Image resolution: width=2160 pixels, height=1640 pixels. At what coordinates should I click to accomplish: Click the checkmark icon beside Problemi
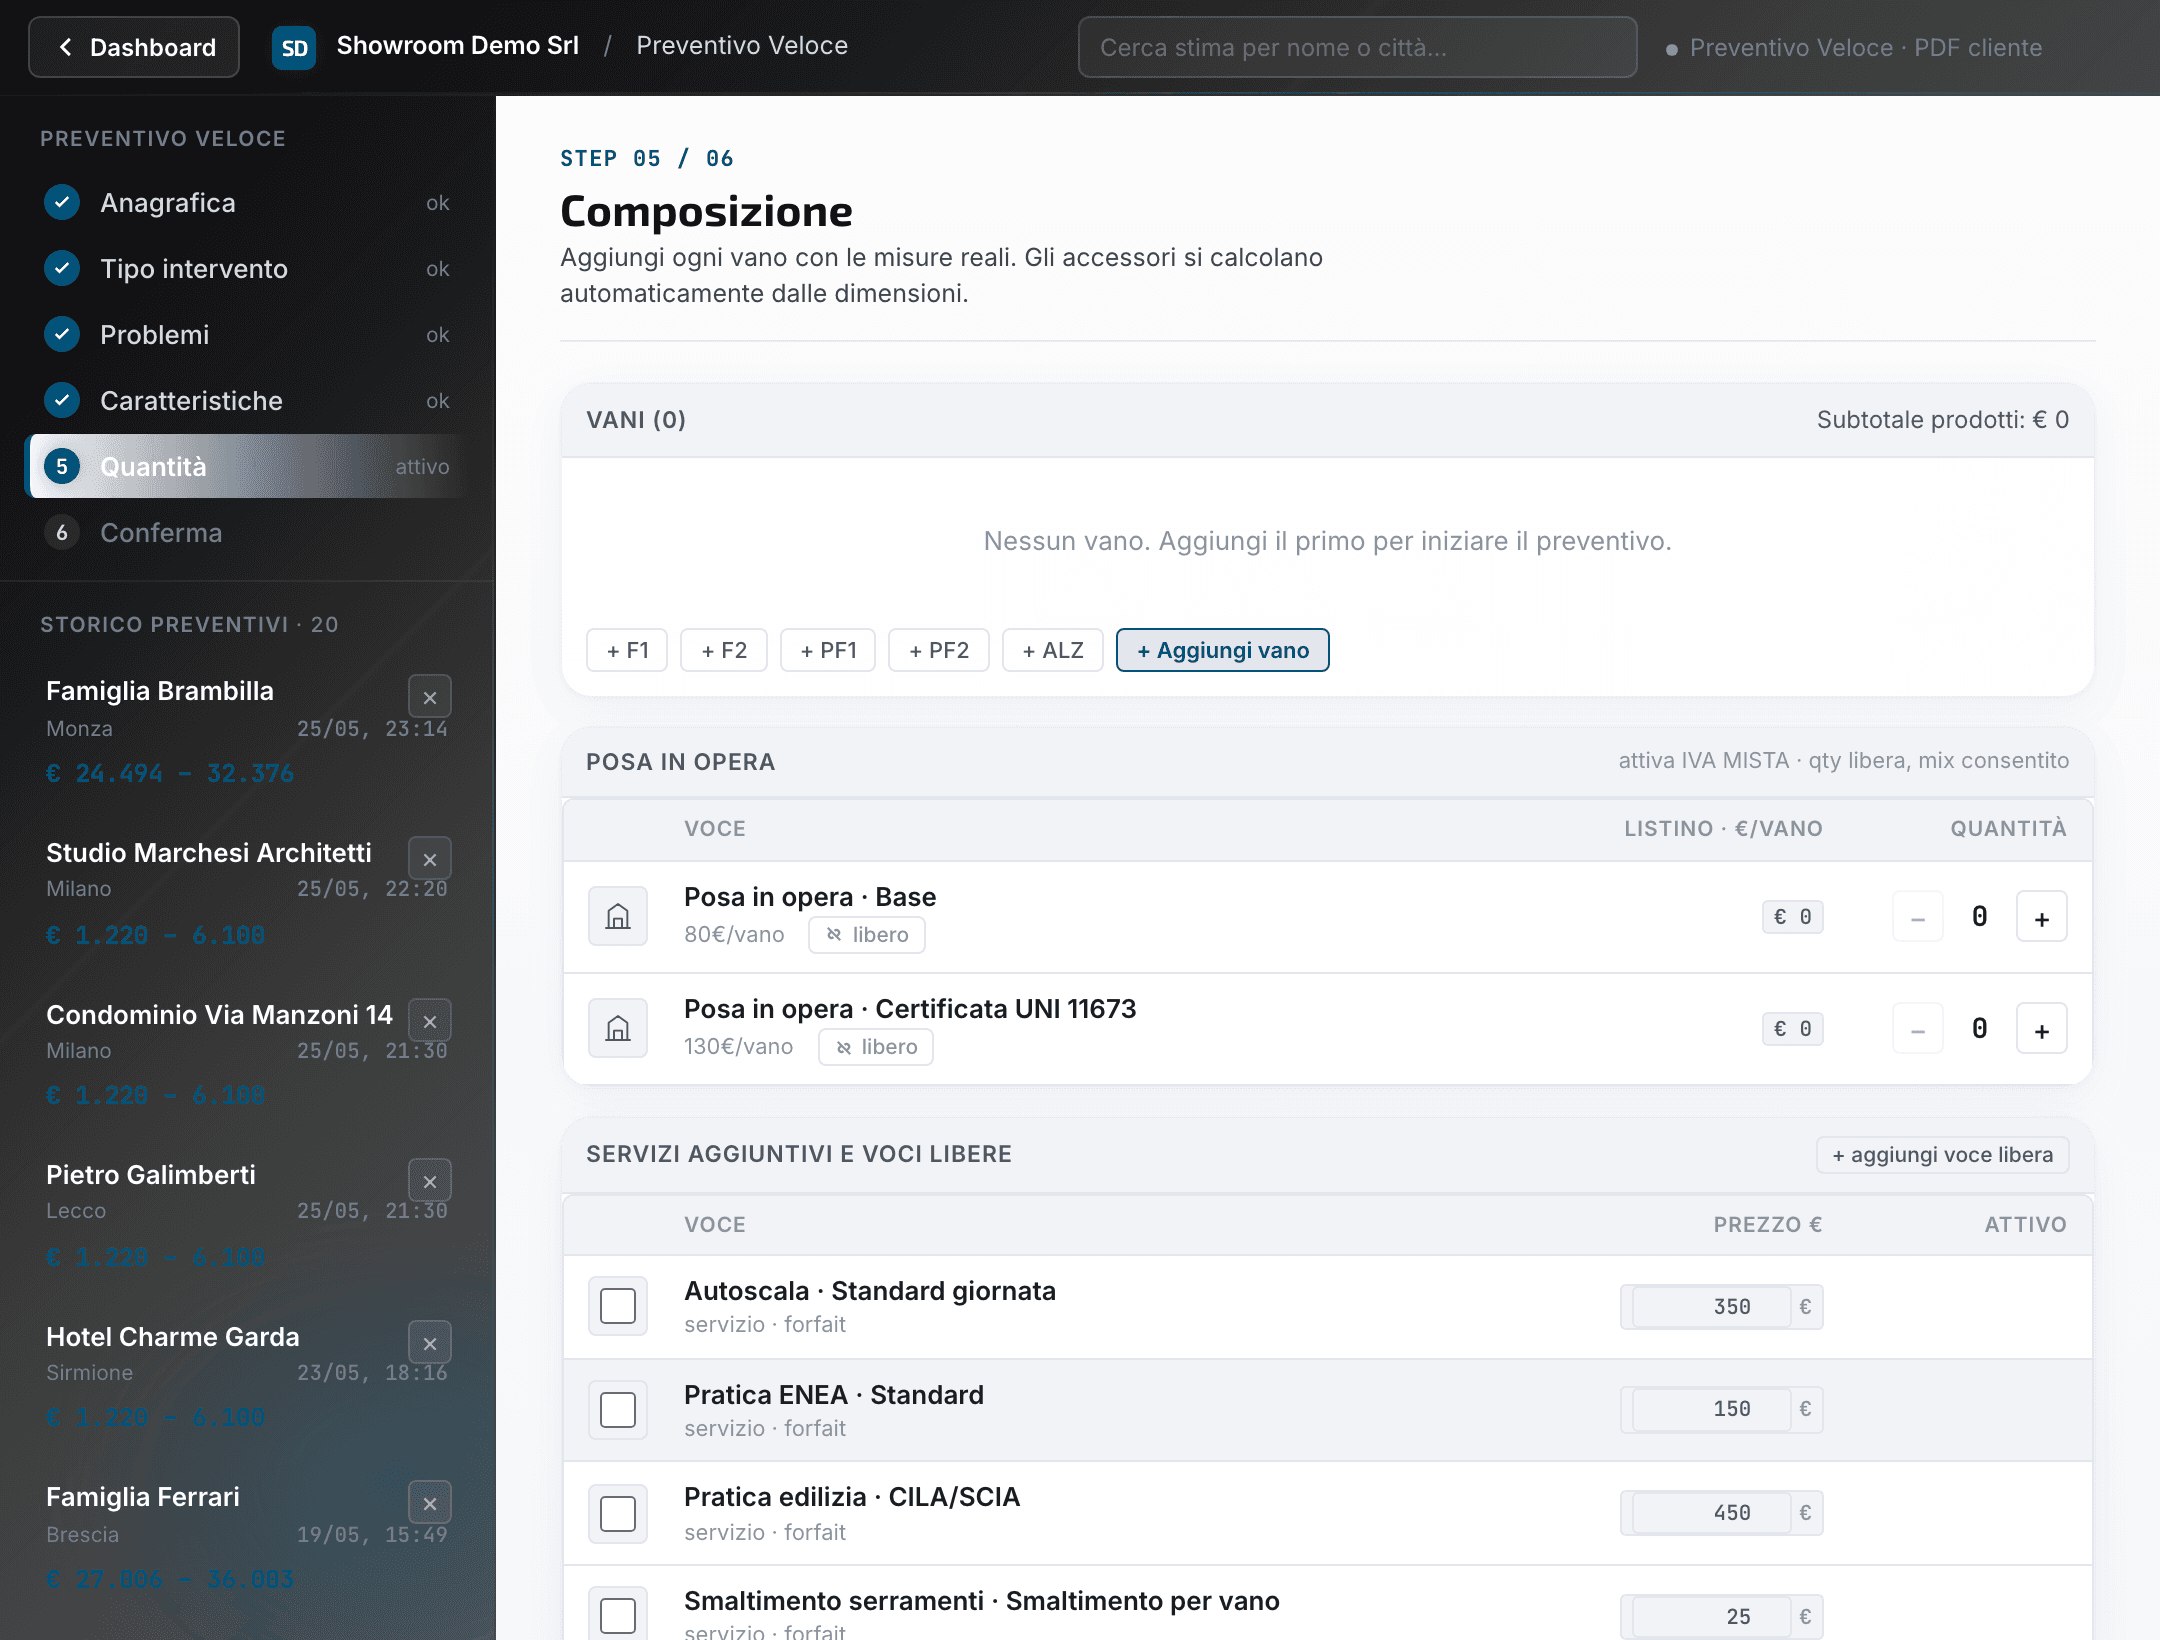coord(62,334)
